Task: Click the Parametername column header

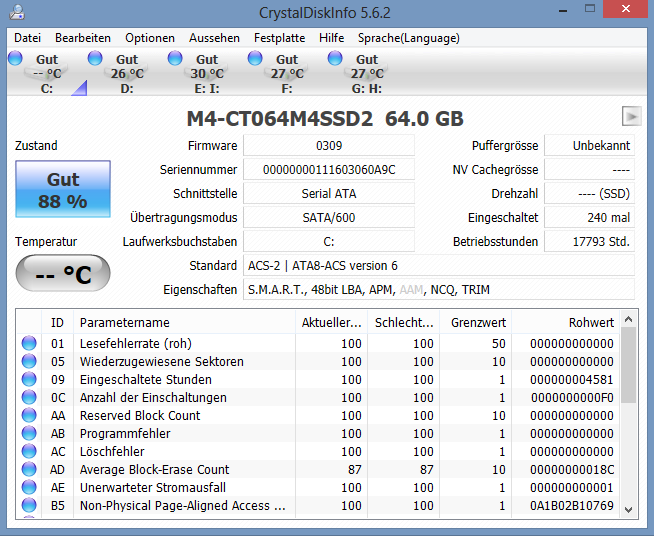Action: (184, 322)
